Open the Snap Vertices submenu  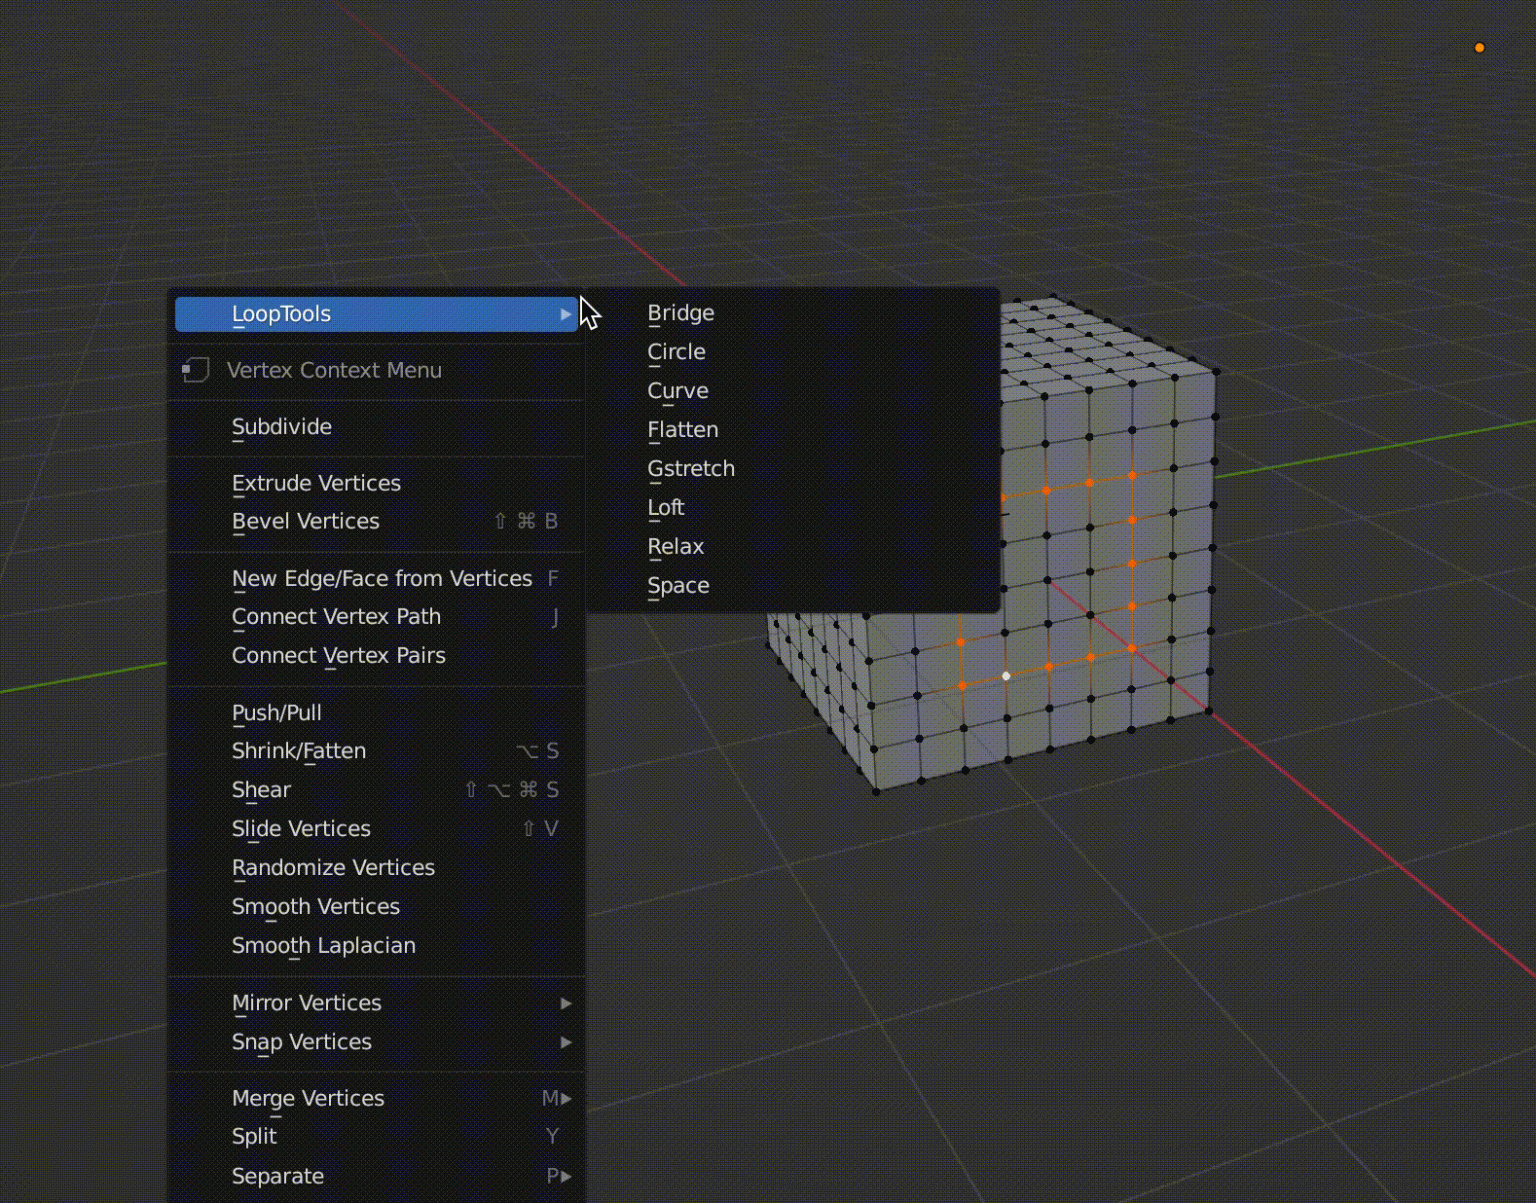point(301,1042)
